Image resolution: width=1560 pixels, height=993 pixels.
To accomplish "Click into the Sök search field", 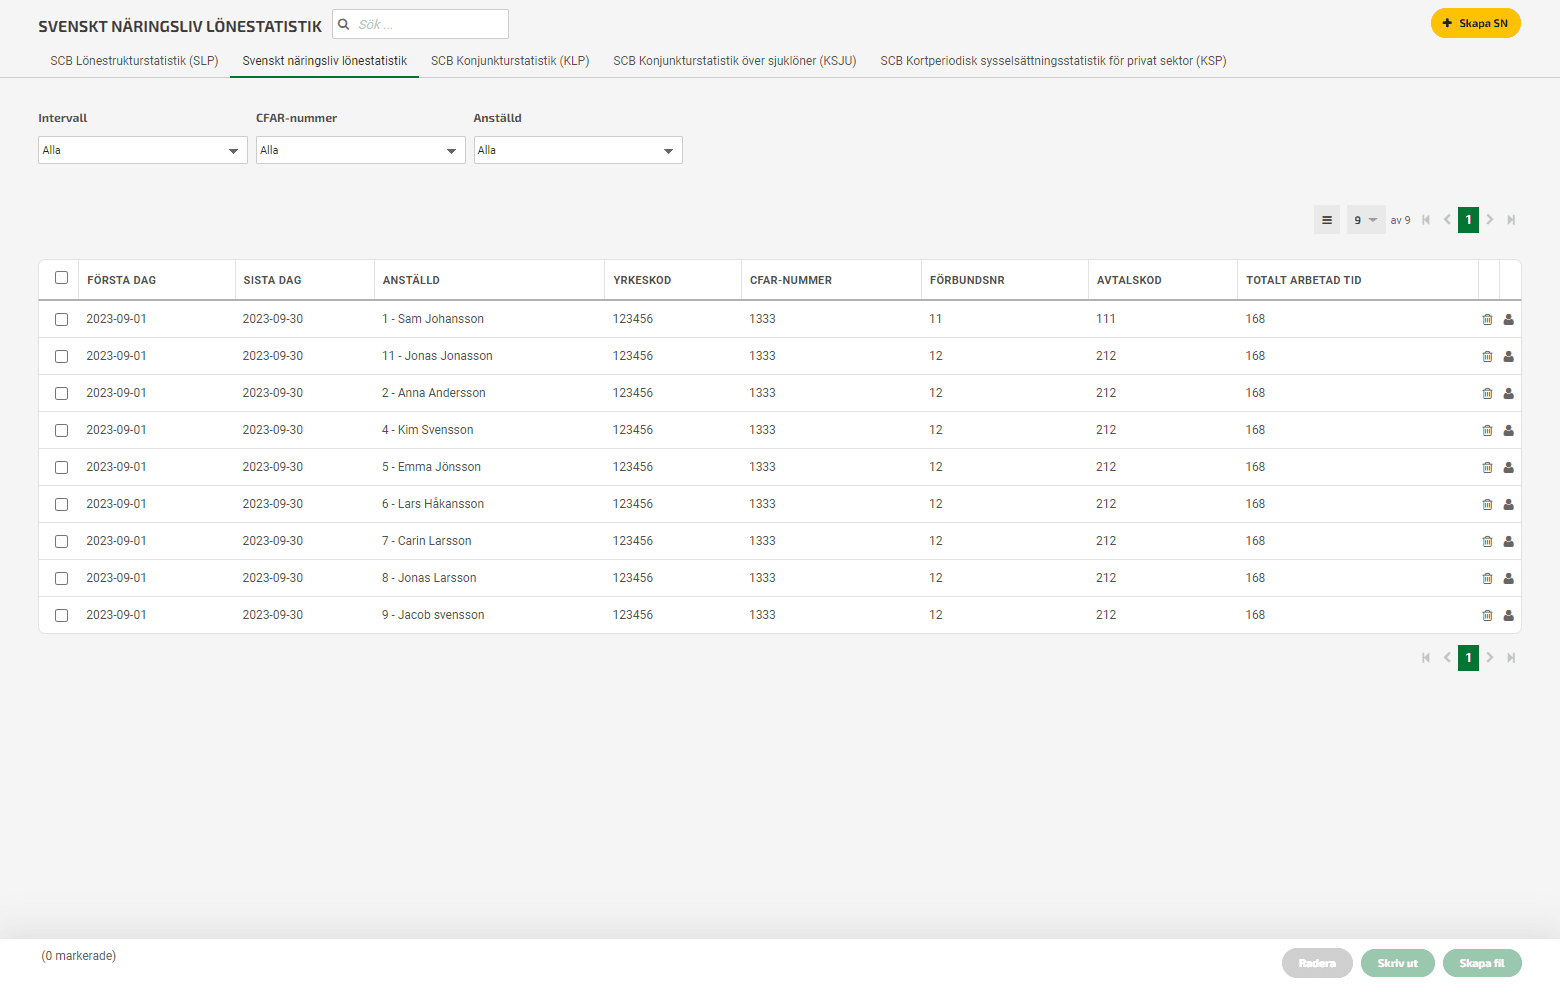I will click(421, 24).
